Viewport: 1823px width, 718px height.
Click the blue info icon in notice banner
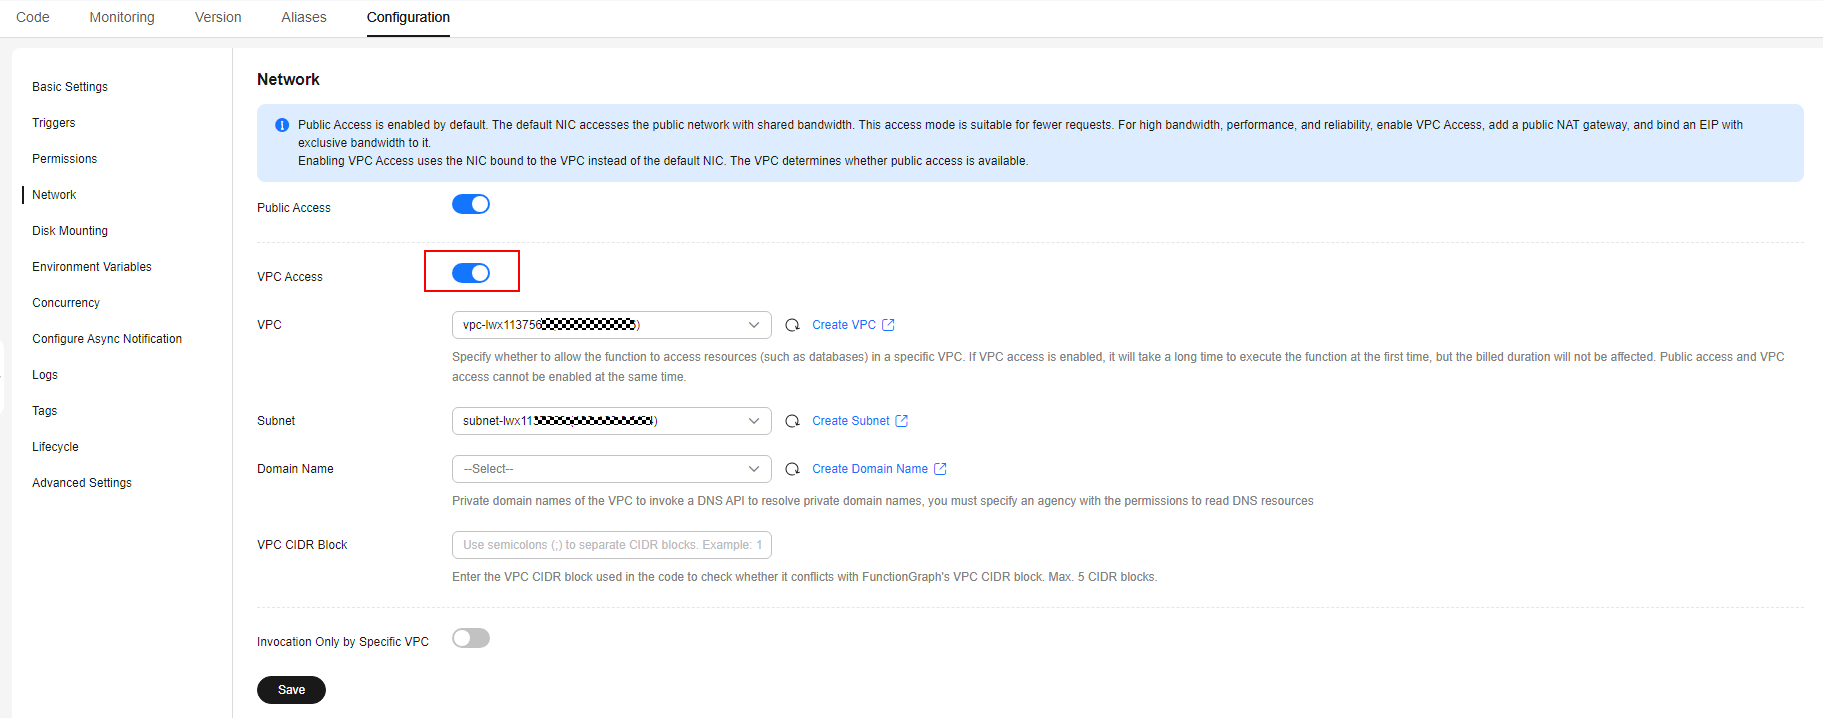tap(282, 125)
